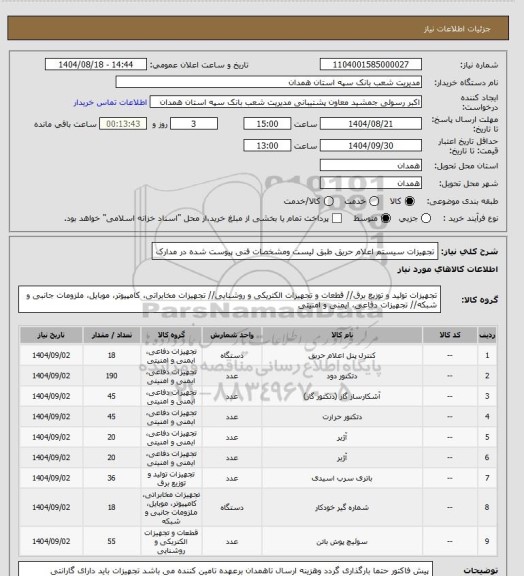Select the متوسط purchase type radio
524x576 pixels.
point(385,218)
